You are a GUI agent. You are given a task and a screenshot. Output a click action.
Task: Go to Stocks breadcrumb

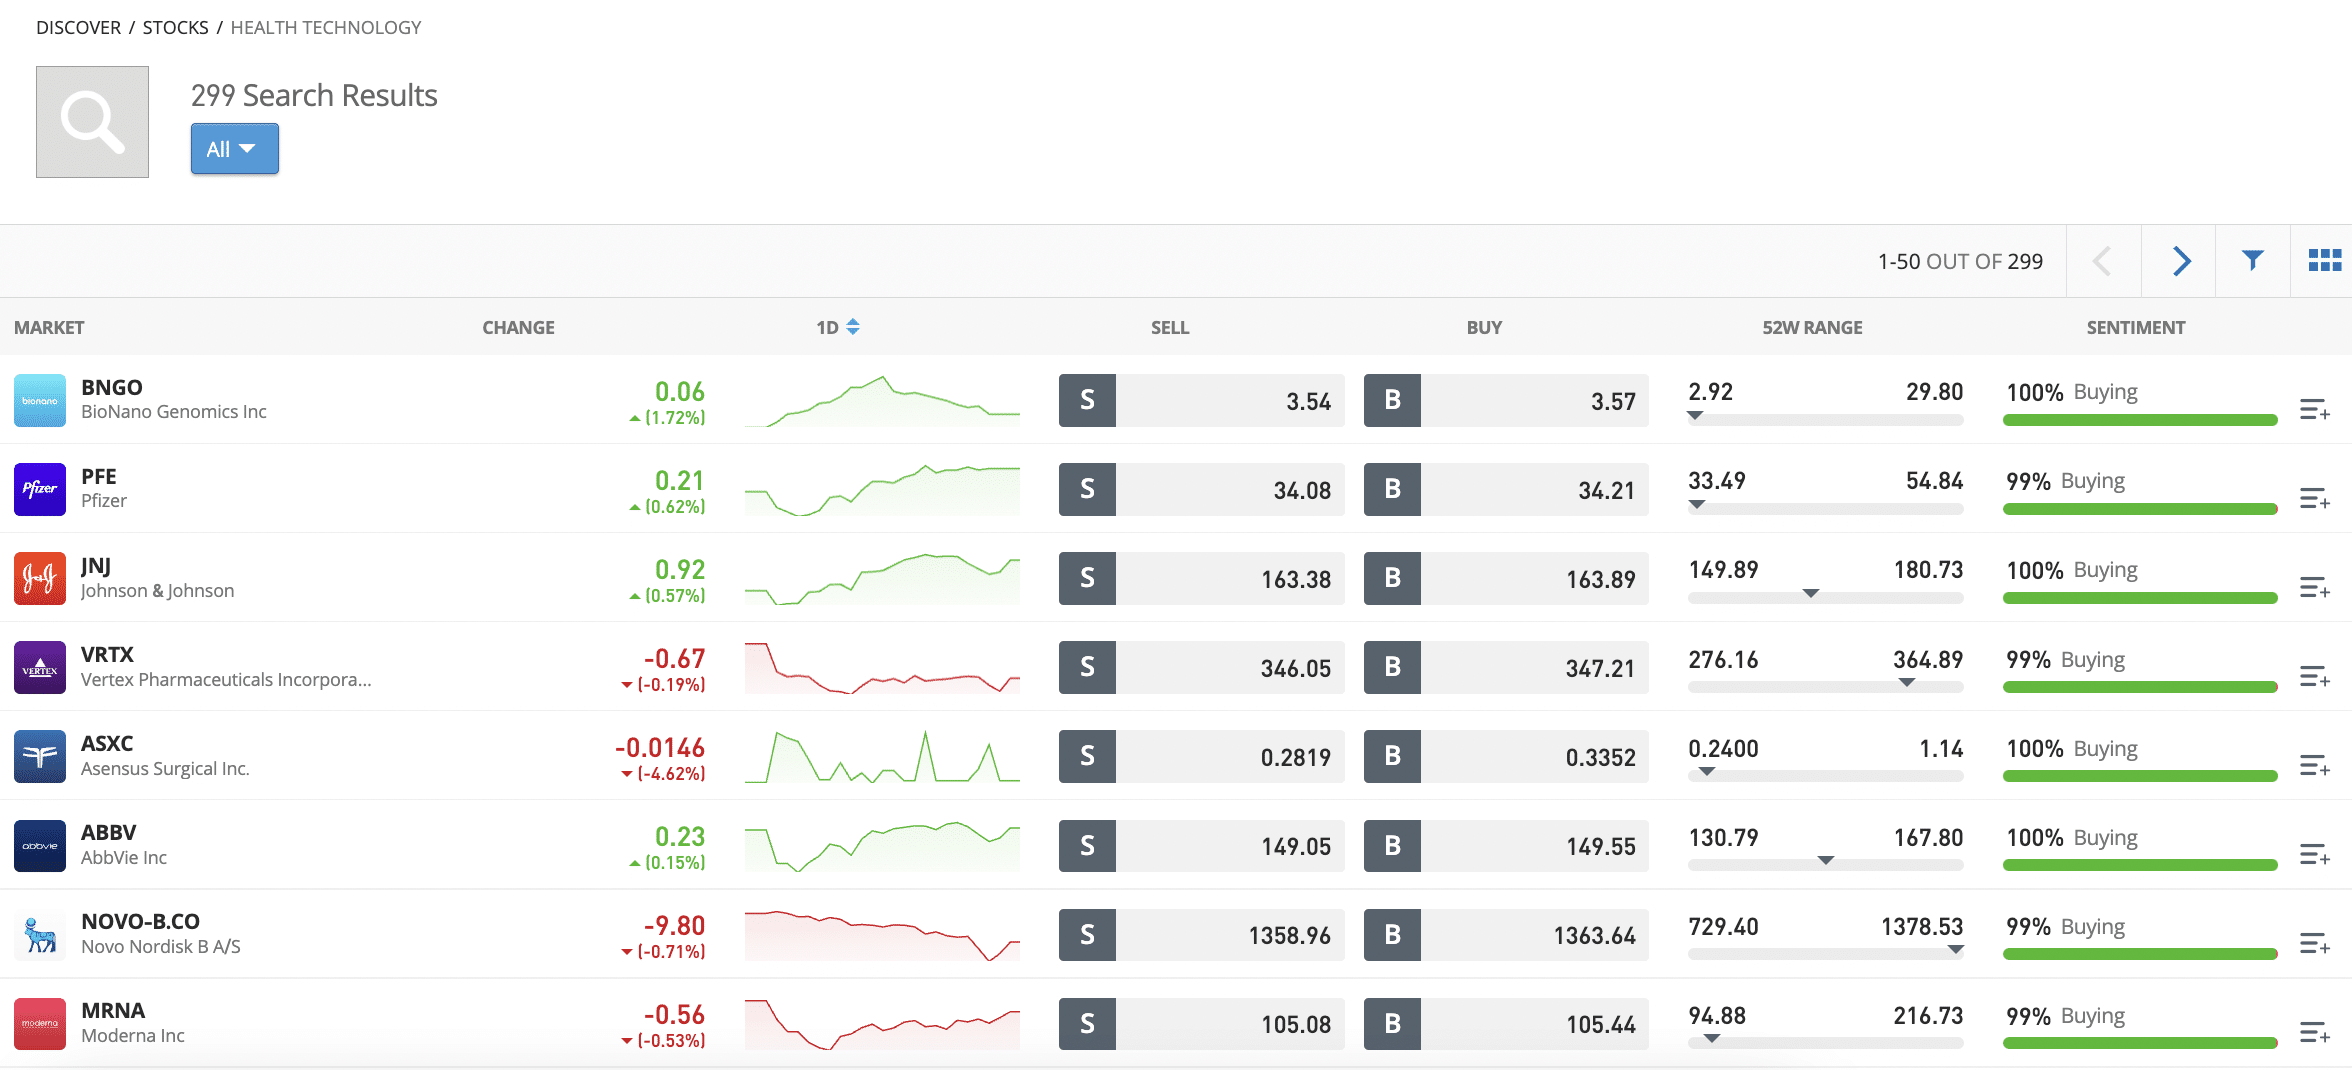point(175,27)
